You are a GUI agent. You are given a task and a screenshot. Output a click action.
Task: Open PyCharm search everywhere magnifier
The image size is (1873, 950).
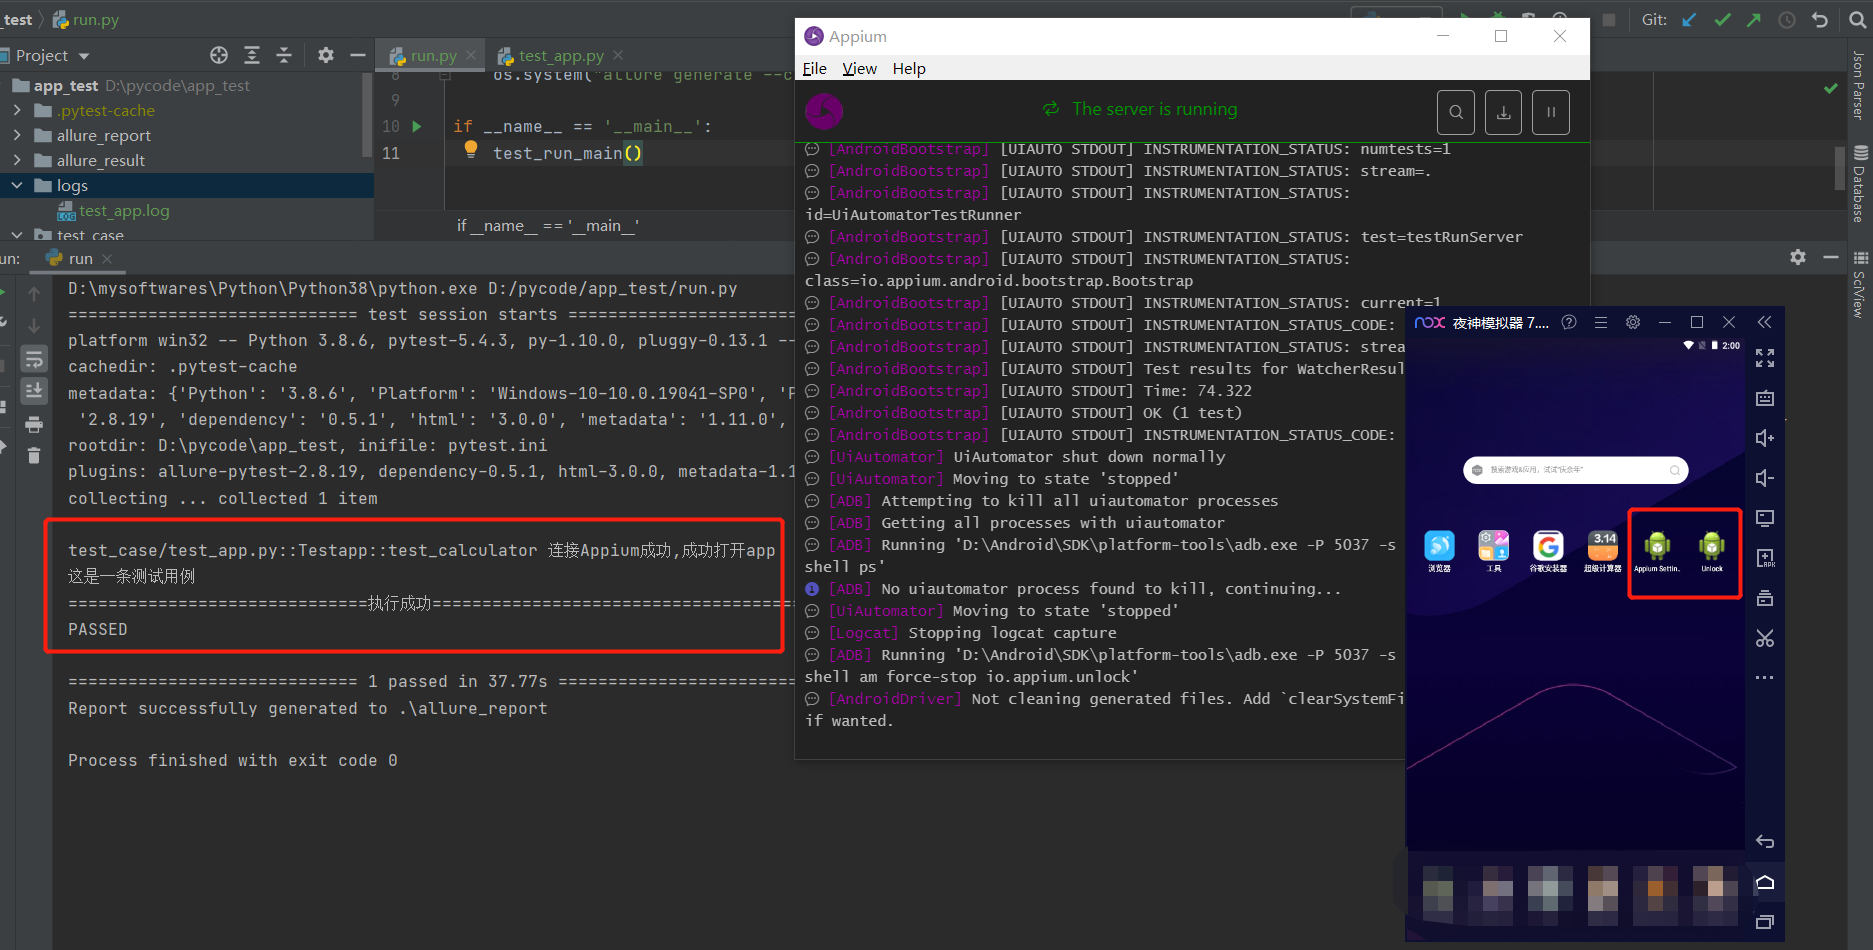click(x=1857, y=20)
